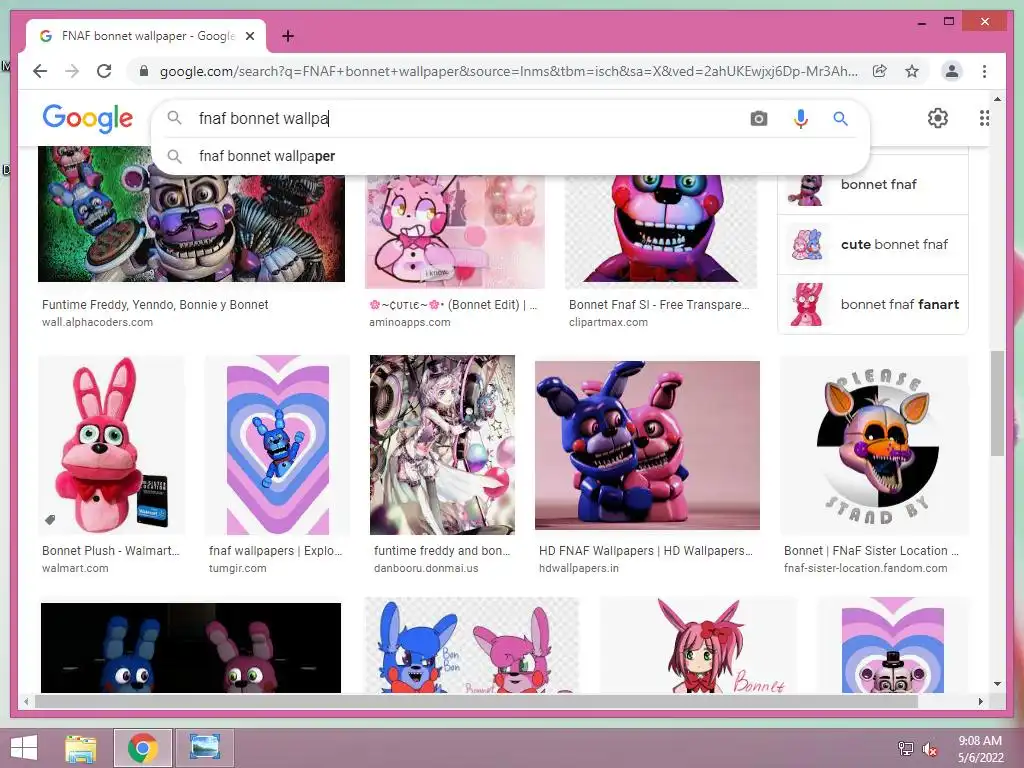Image resolution: width=1024 pixels, height=768 pixels.
Task: Click the address bar URL
Action: (509, 71)
